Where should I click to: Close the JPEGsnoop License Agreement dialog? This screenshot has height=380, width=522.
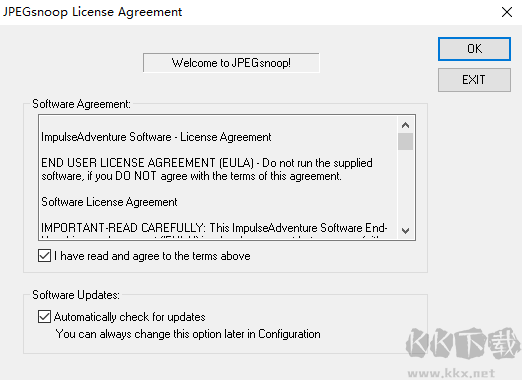pyautogui.click(x=507, y=12)
